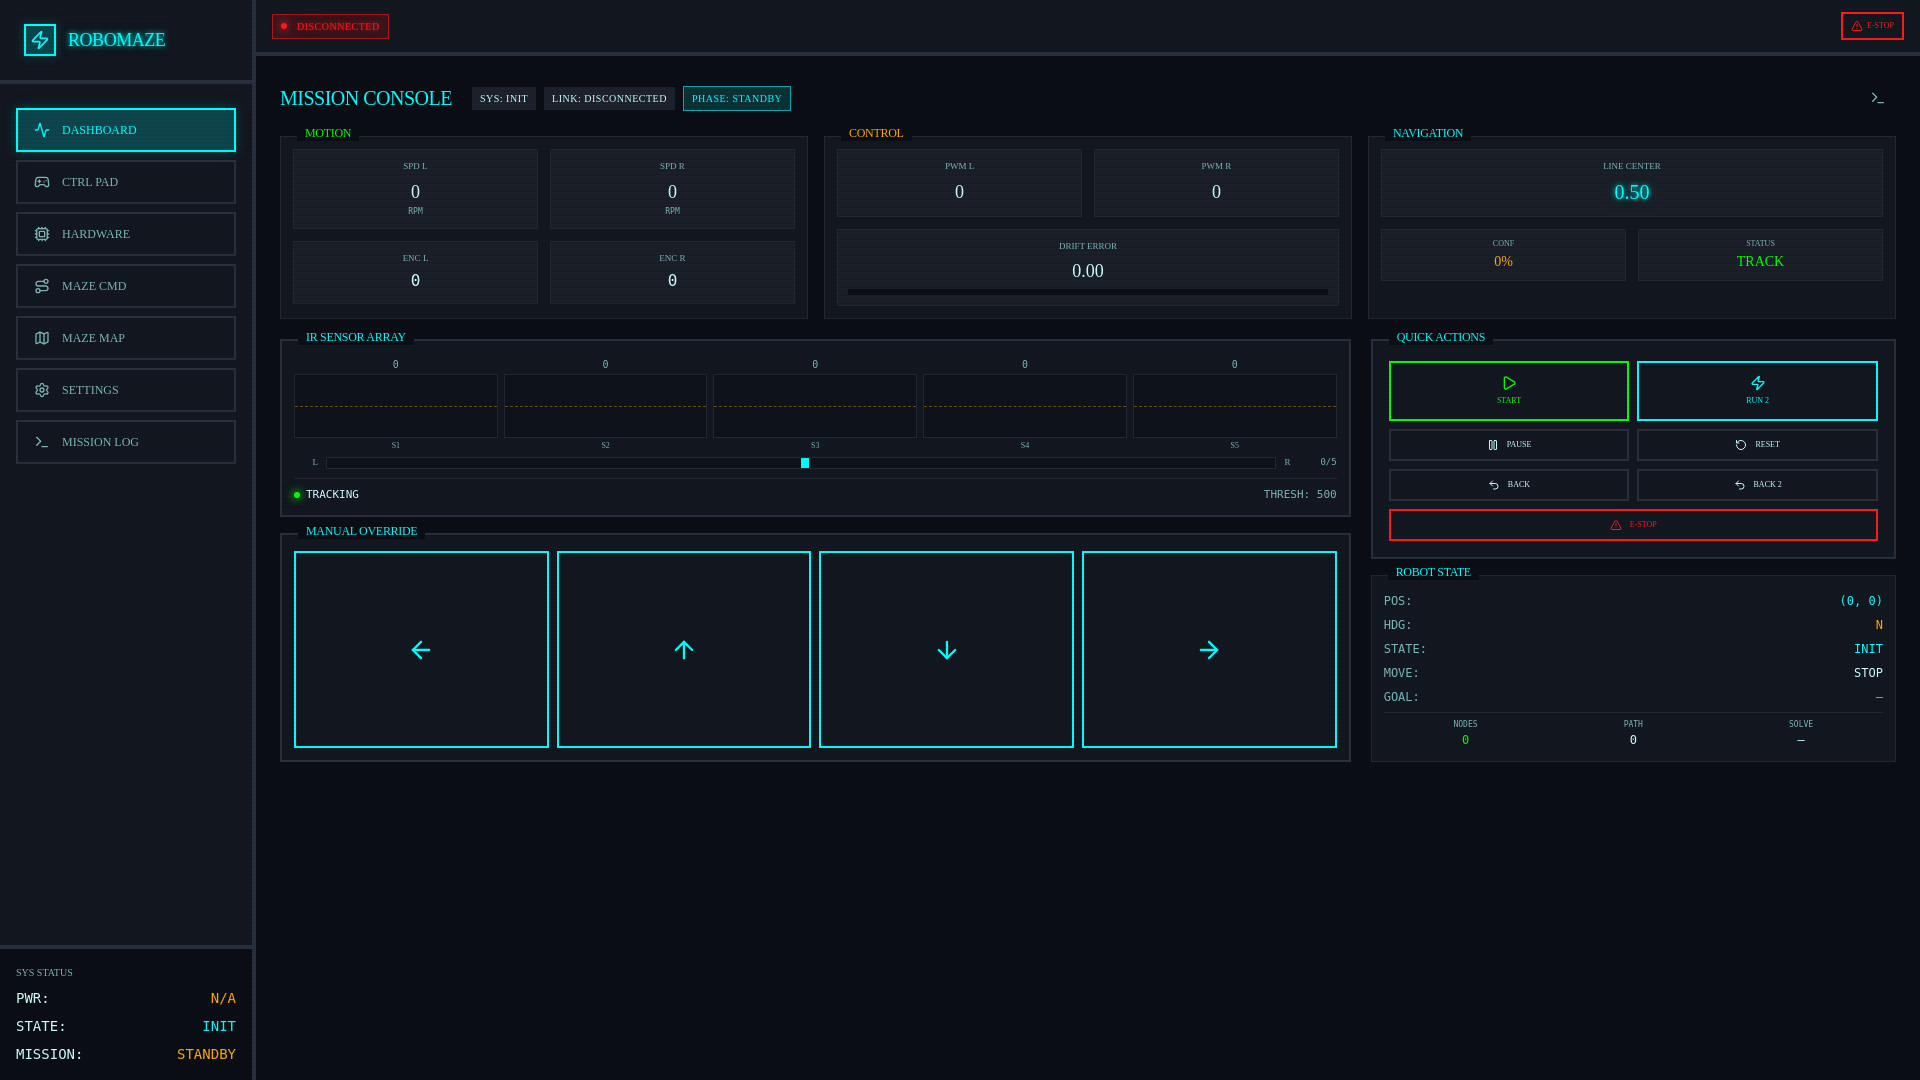Click the HDG value N
Viewport: 1920px width, 1080px height.
pos(1879,625)
